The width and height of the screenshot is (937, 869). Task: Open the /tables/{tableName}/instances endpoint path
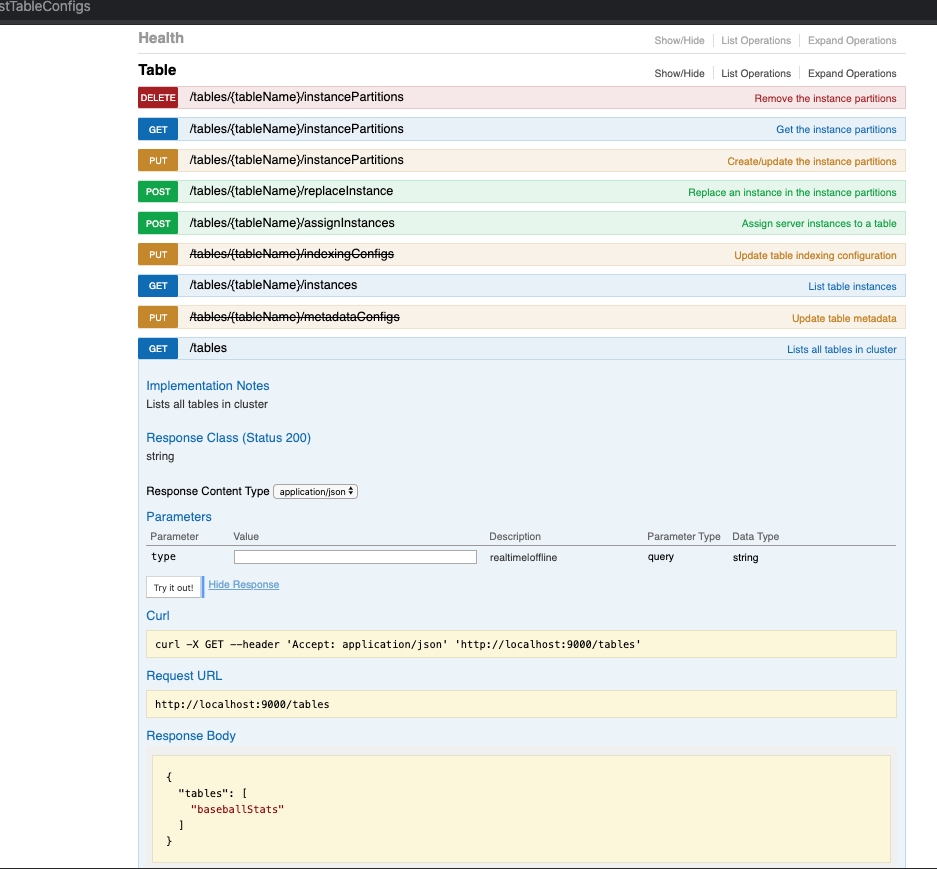click(x=273, y=285)
